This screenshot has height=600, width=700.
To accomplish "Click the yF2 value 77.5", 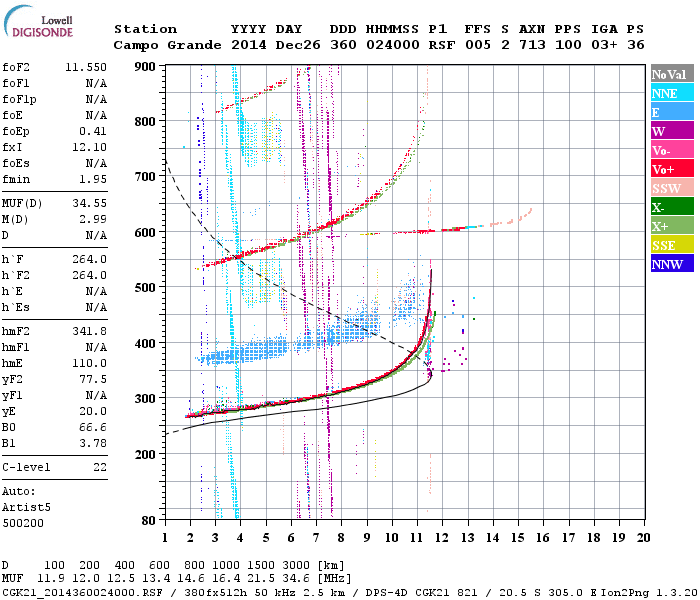I will click(93, 379).
